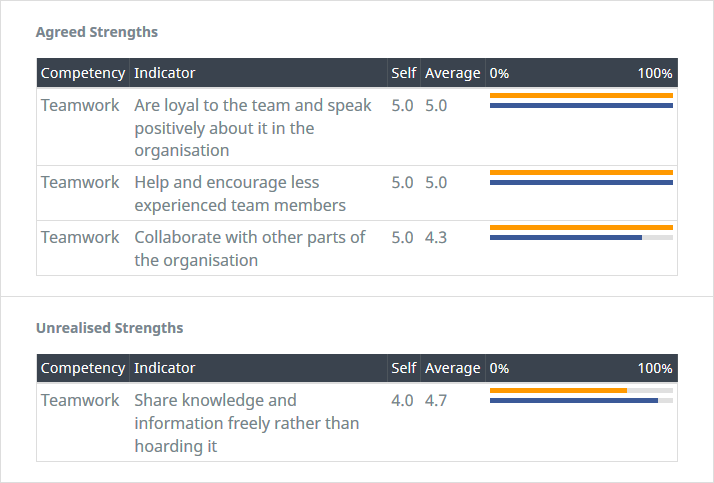
Task: Click Indicator header in Agreed Strengths table
Action: pyautogui.click(x=165, y=73)
